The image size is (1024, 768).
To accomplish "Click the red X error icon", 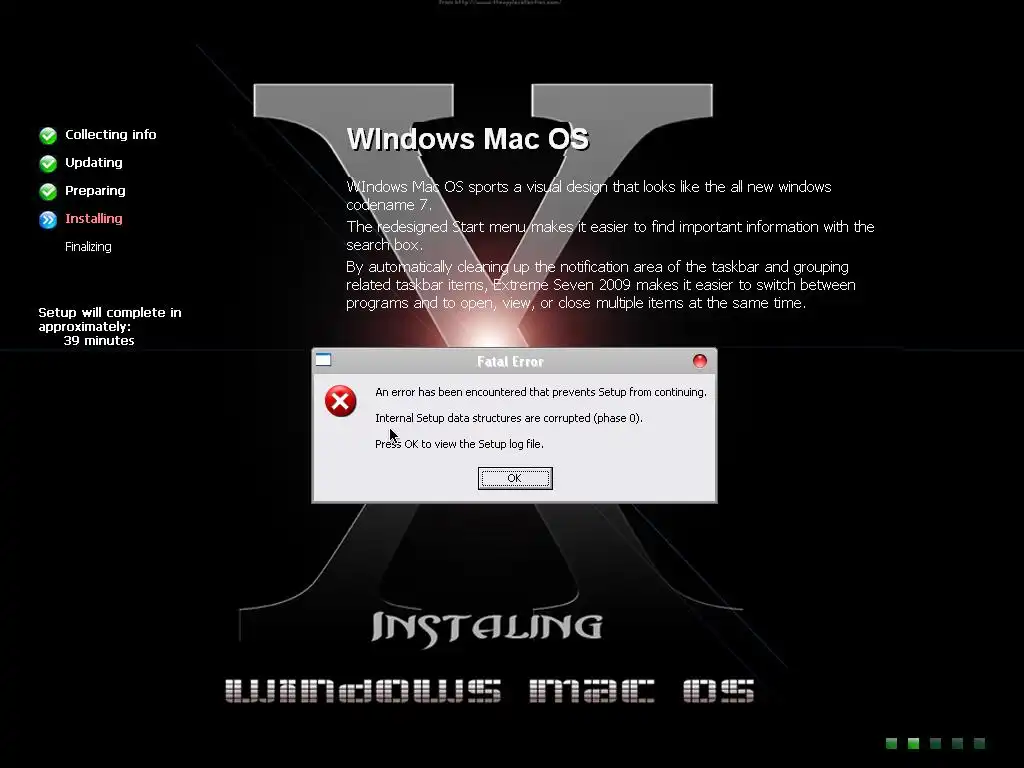I will (340, 401).
